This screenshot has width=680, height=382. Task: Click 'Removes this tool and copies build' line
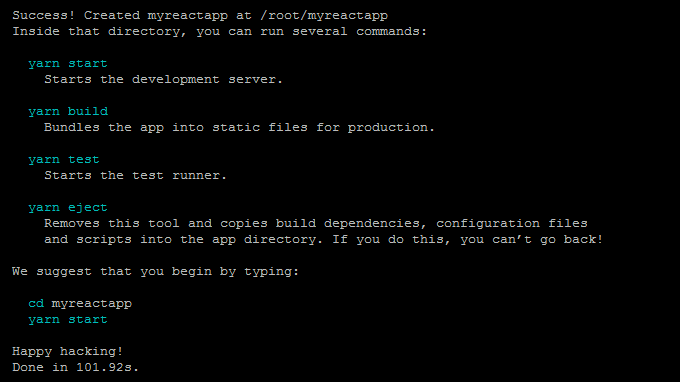click(316, 224)
